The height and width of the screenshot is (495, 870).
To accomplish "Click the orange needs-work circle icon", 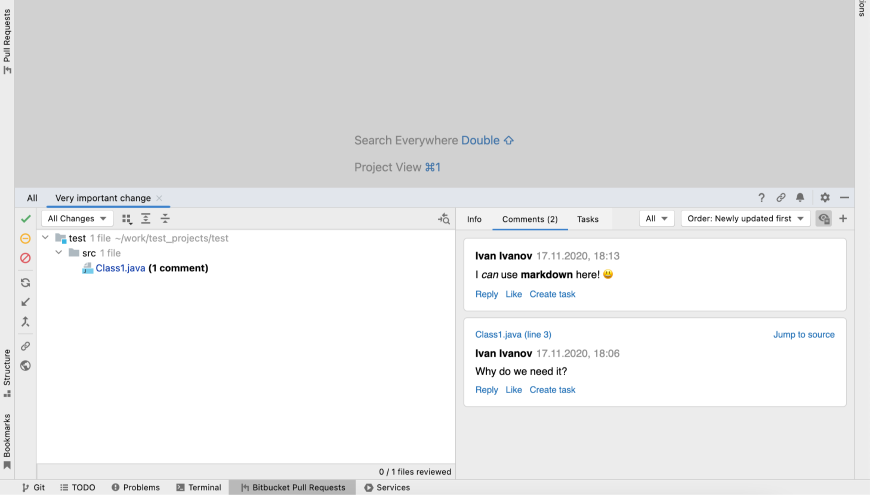I will [26, 238].
